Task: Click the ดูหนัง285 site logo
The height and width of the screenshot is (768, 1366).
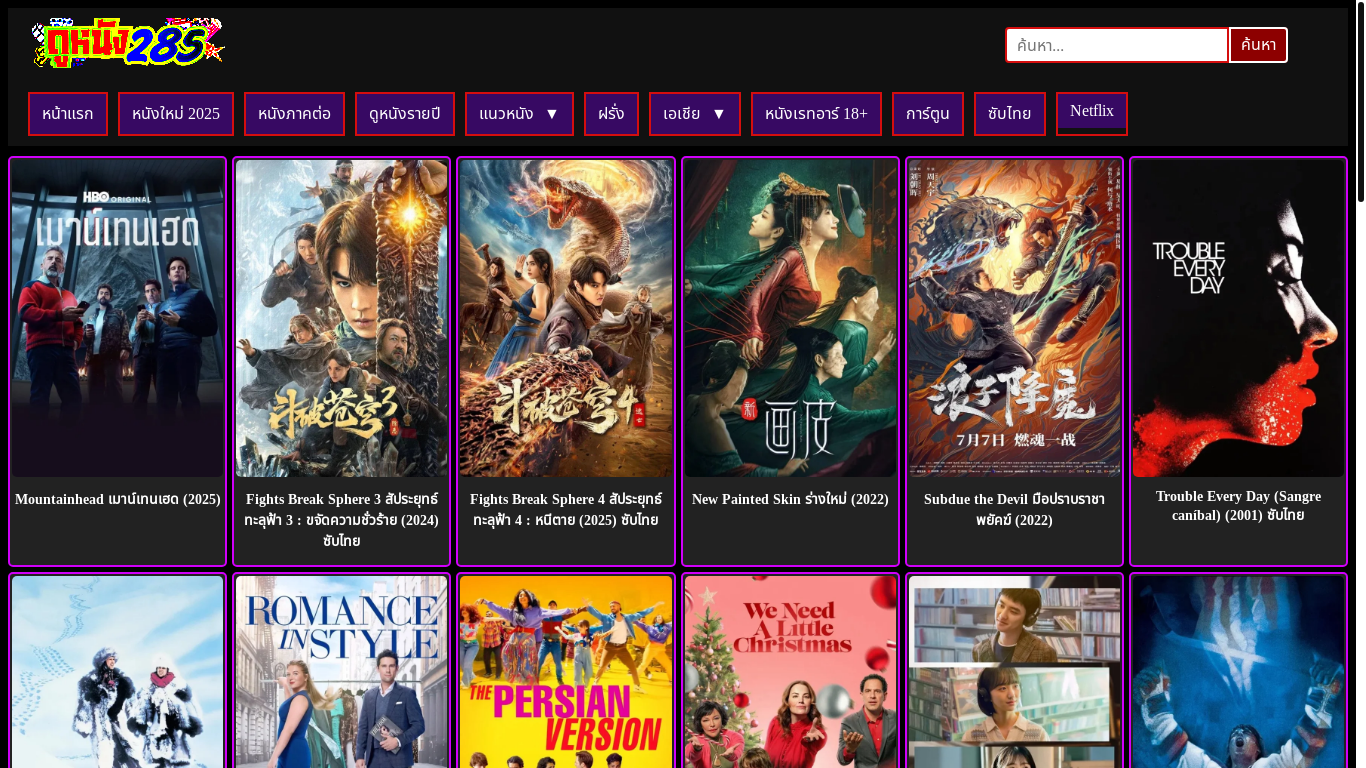Action: (128, 43)
